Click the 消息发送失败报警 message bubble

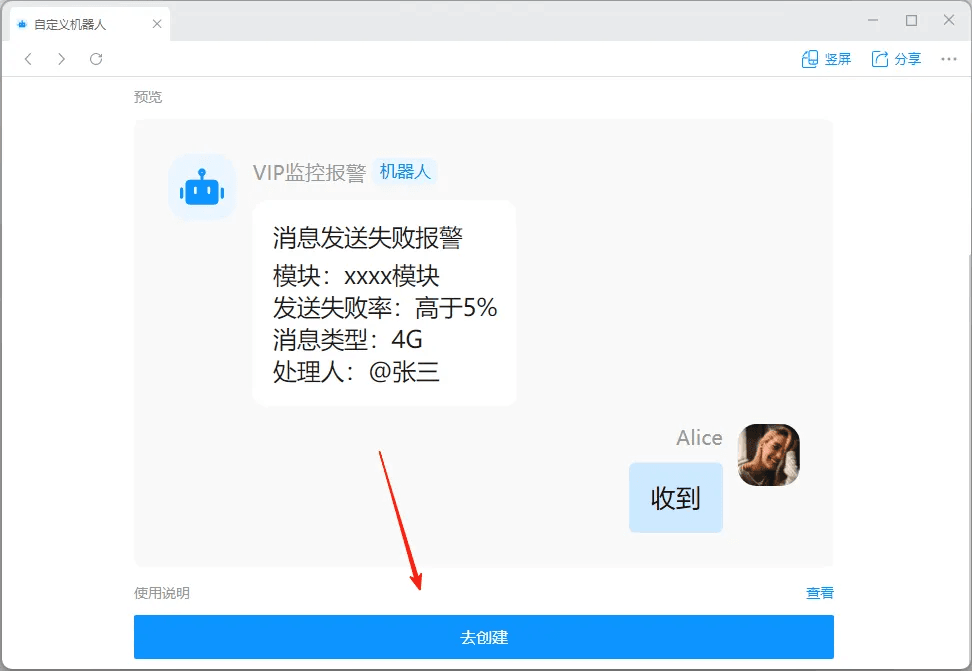pyautogui.click(x=384, y=302)
